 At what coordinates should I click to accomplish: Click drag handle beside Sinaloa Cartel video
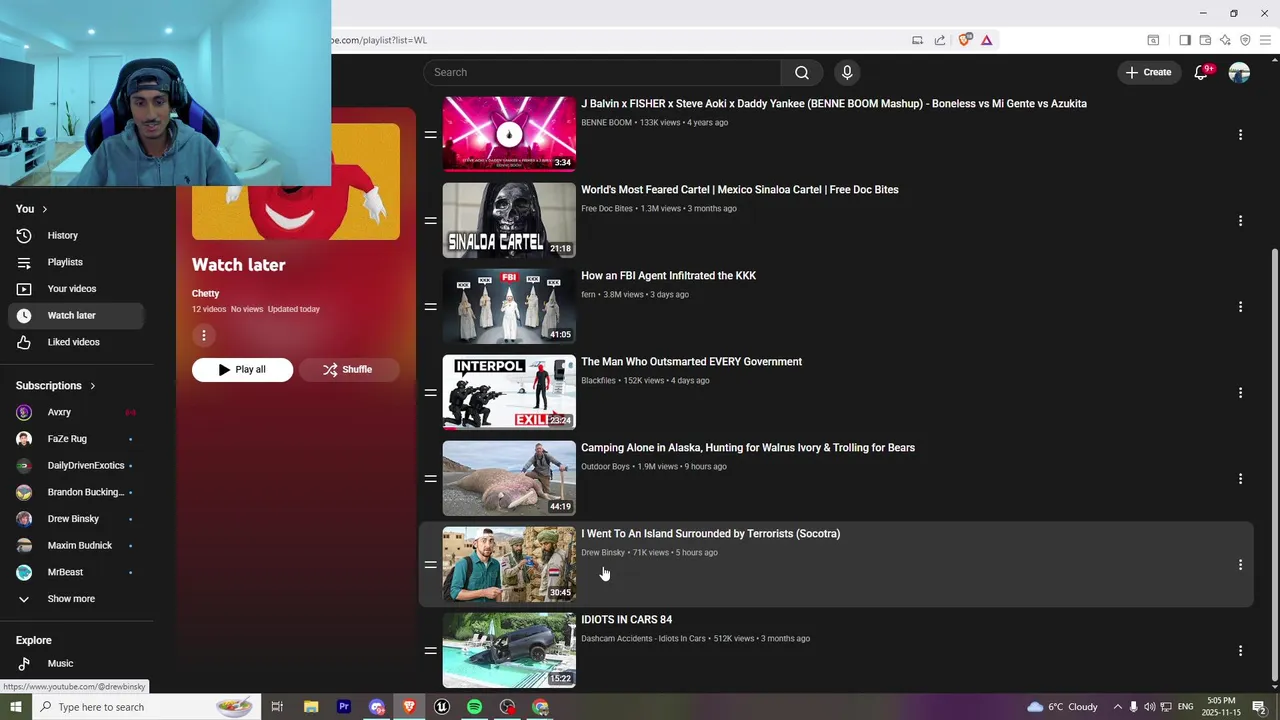[x=430, y=220]
